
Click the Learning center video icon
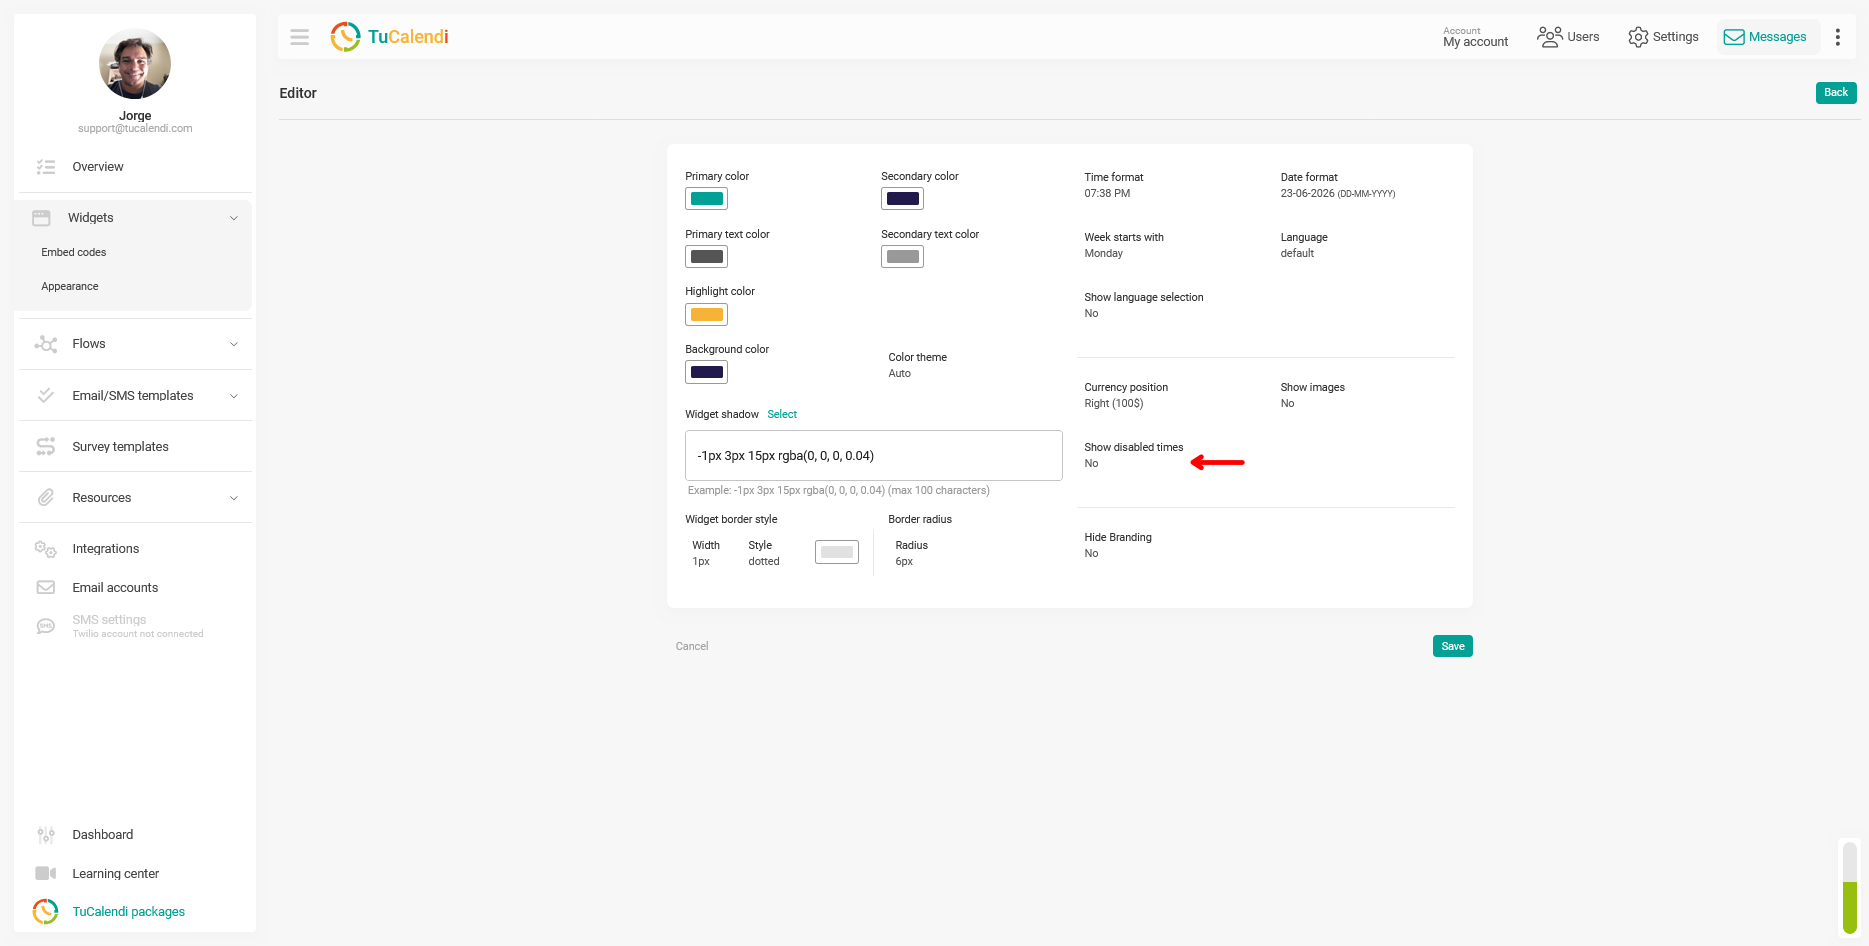pos(46,874)
